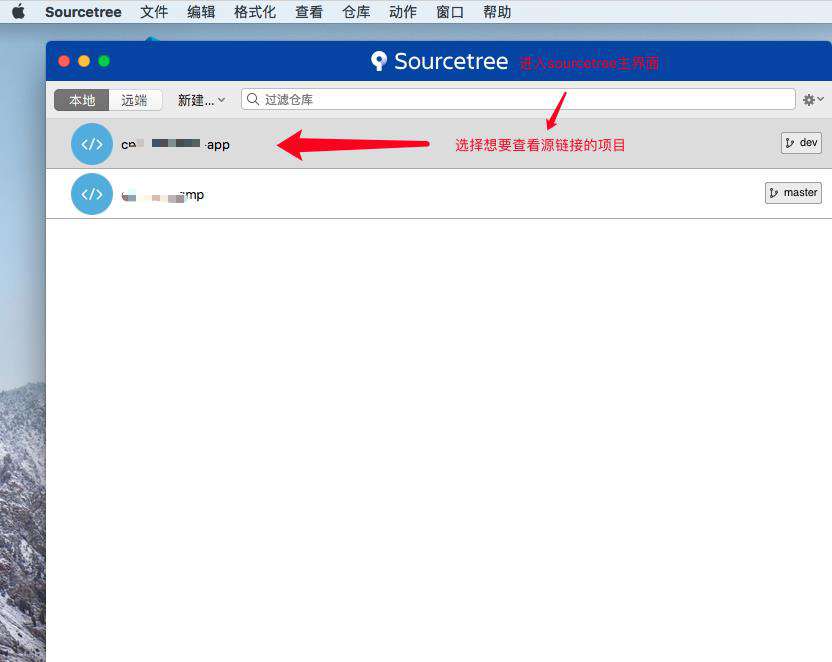Switch to the 远端 repositories tab
832x662 pixels.
135,100
